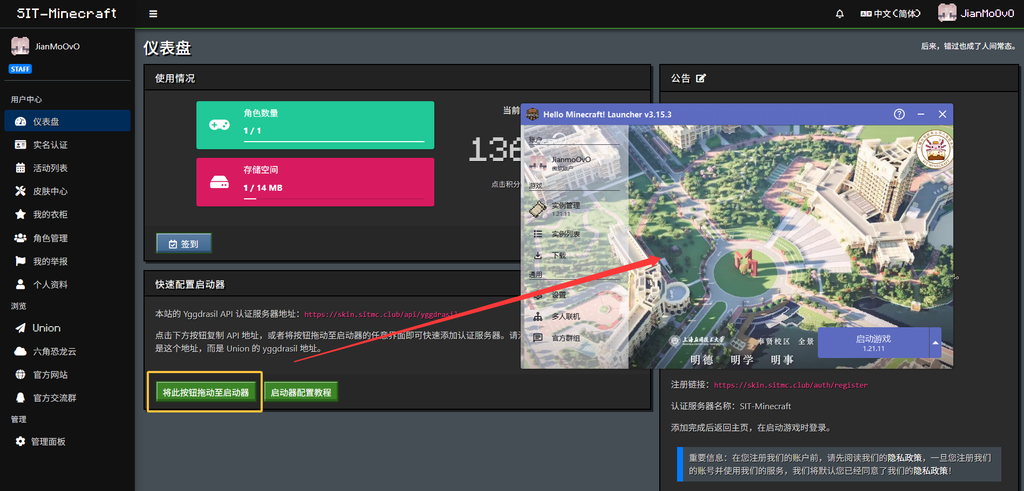The width and height of the screenshot is (1024, 491).
Task: Expand version arrow beside 启动游戏 button
Action: 935,343
